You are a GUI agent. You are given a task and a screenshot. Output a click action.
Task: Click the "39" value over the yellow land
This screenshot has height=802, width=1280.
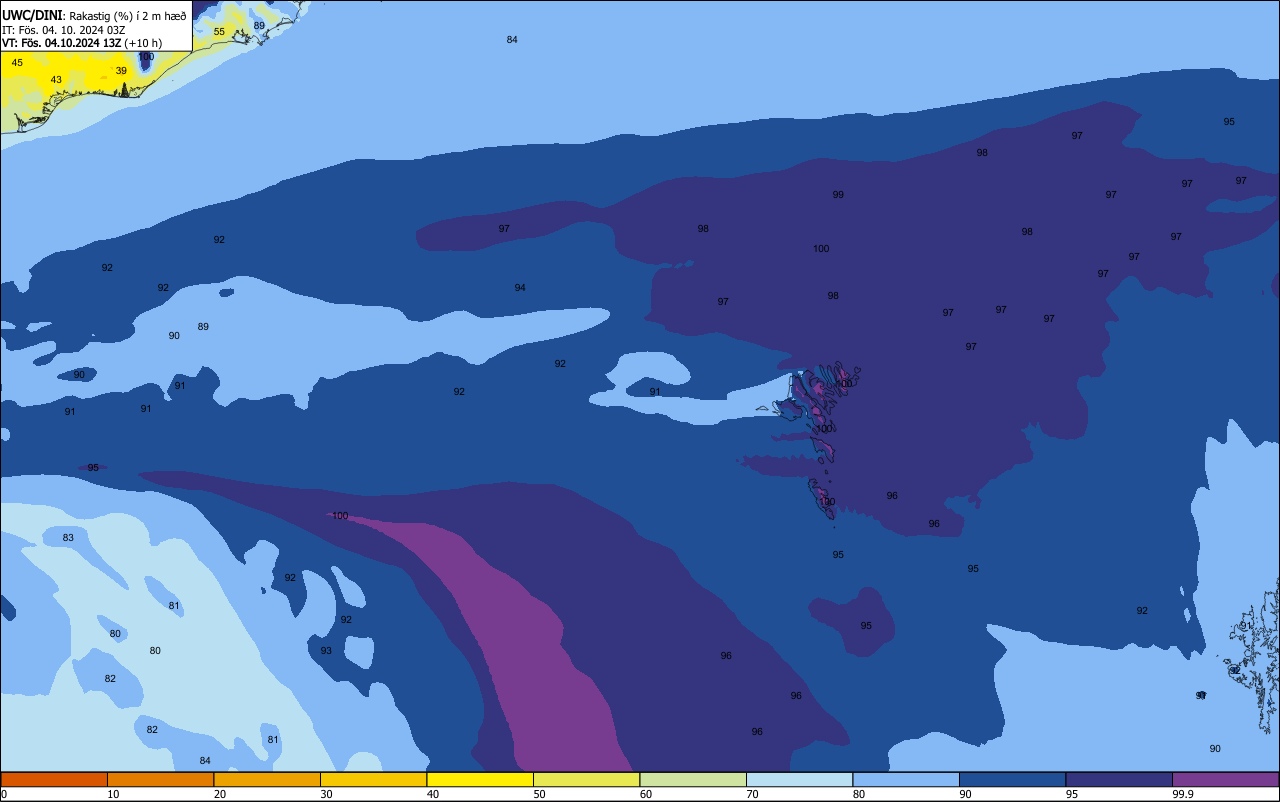click(121, 71)
